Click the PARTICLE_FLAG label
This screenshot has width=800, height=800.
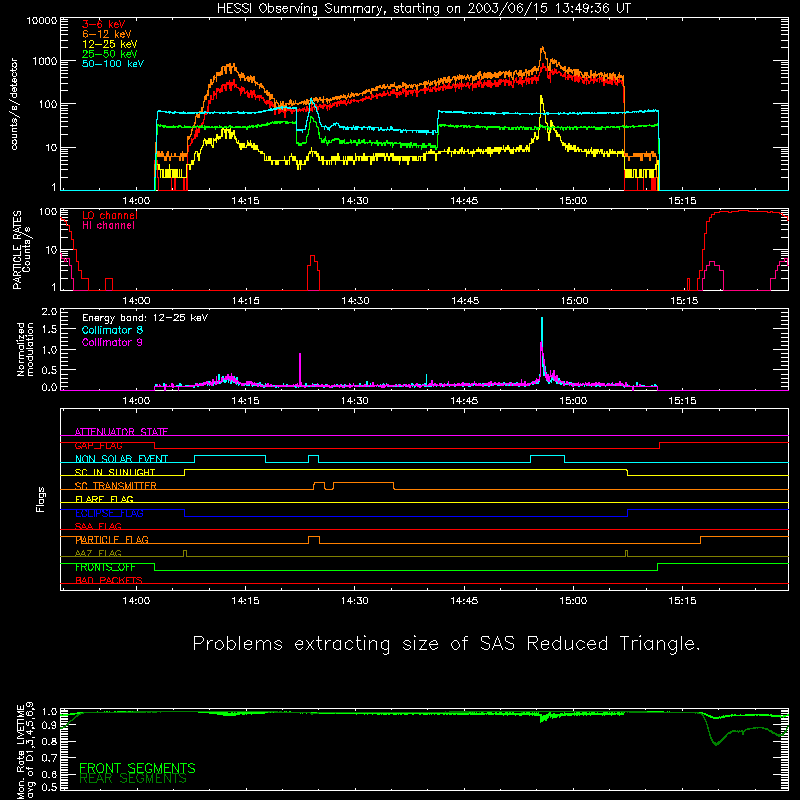112,540
